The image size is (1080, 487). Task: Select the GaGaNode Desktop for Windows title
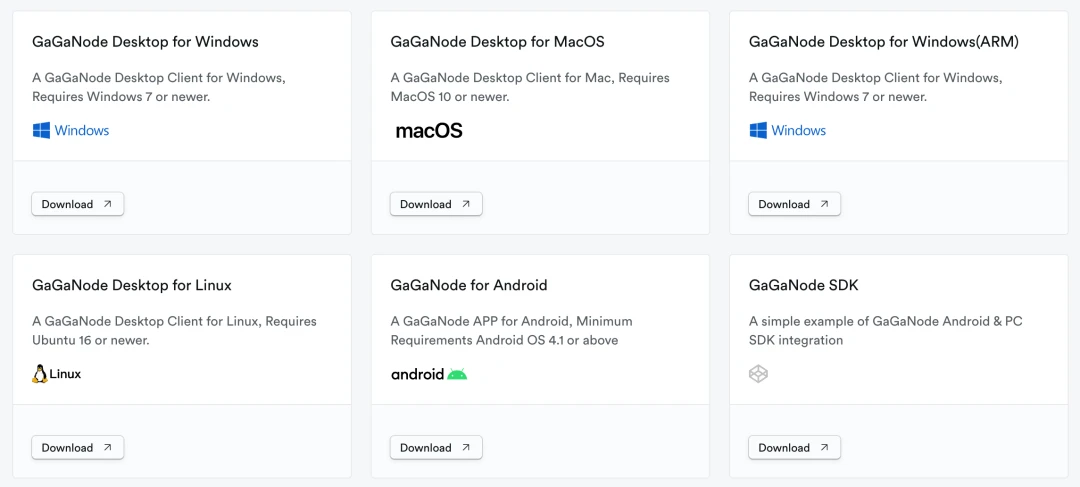pyautogui.click(x=145, y=42)
